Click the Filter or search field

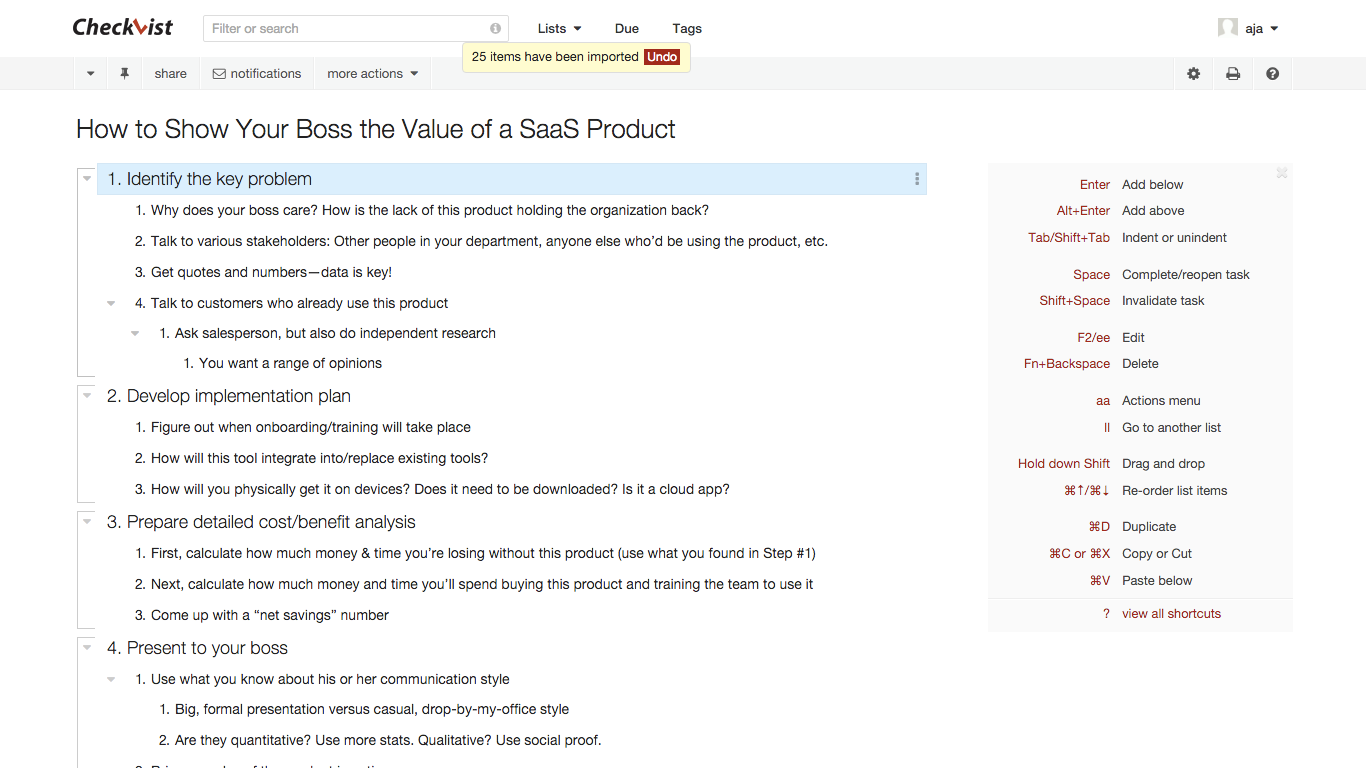(347, 29)
